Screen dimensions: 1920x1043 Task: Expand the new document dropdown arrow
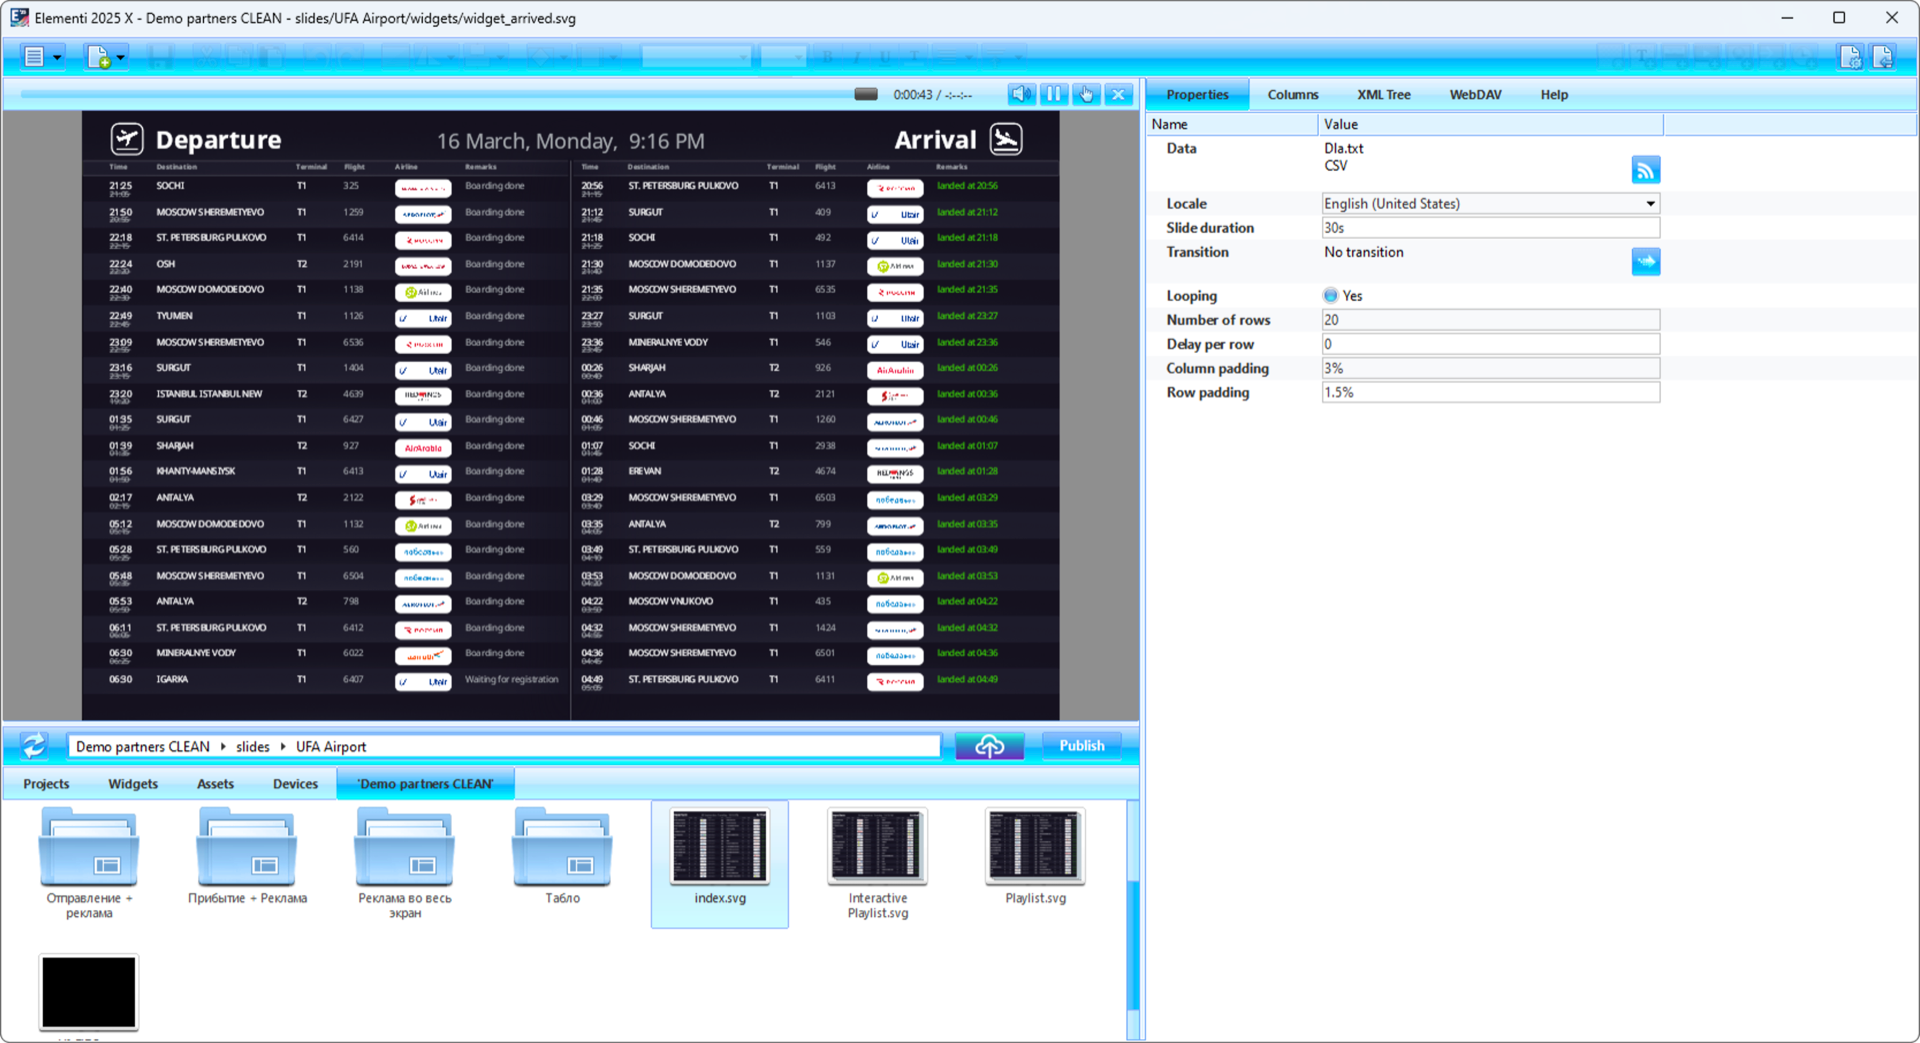click(121, 57)
